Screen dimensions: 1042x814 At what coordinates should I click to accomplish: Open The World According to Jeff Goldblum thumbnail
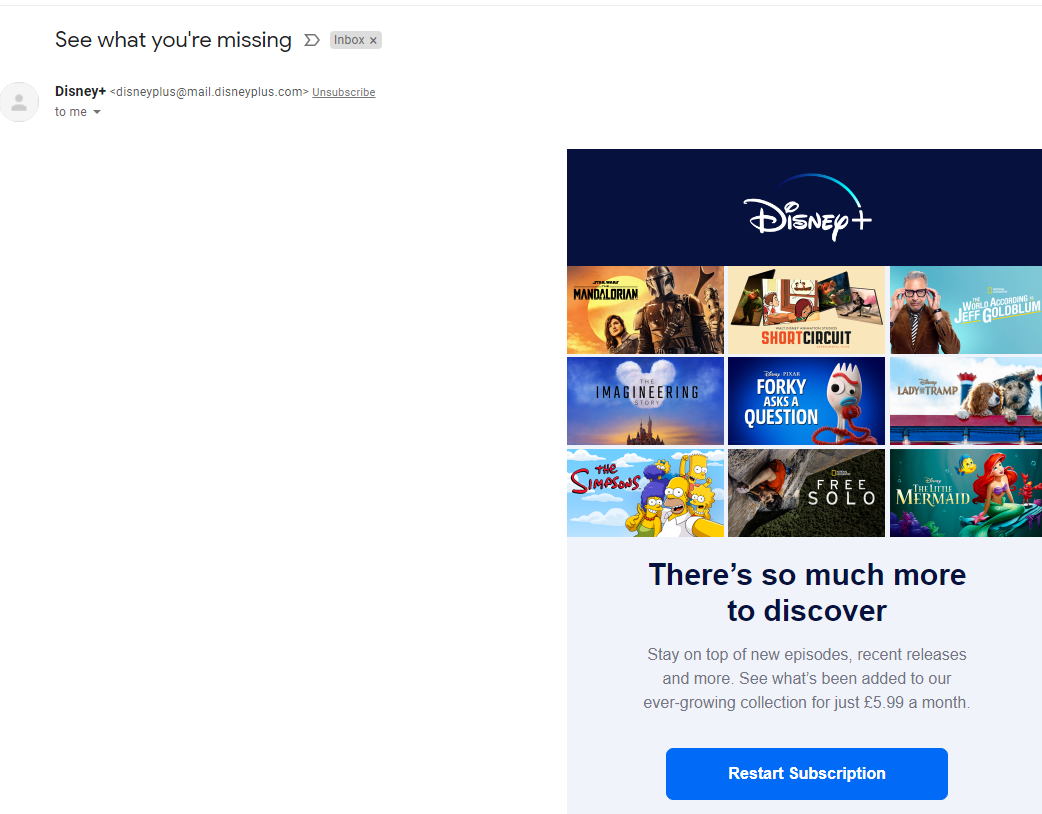966,310
